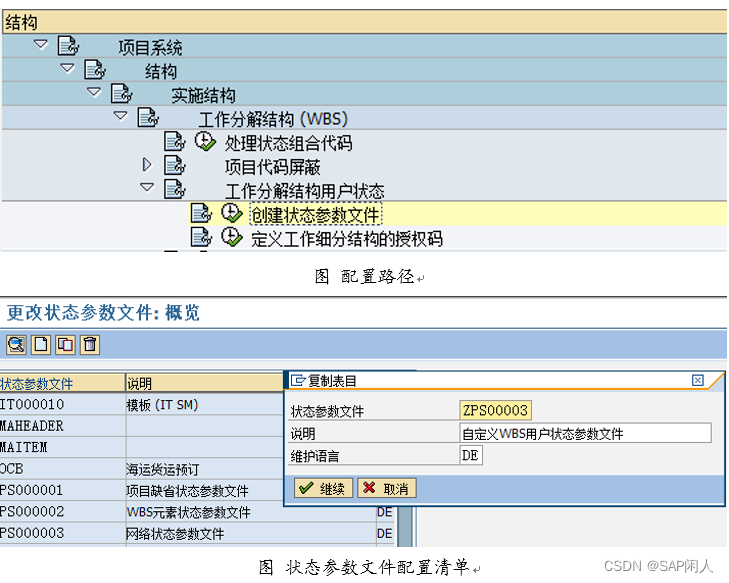
Task: Select the PS000003 table row
Action: click(198, 533)
